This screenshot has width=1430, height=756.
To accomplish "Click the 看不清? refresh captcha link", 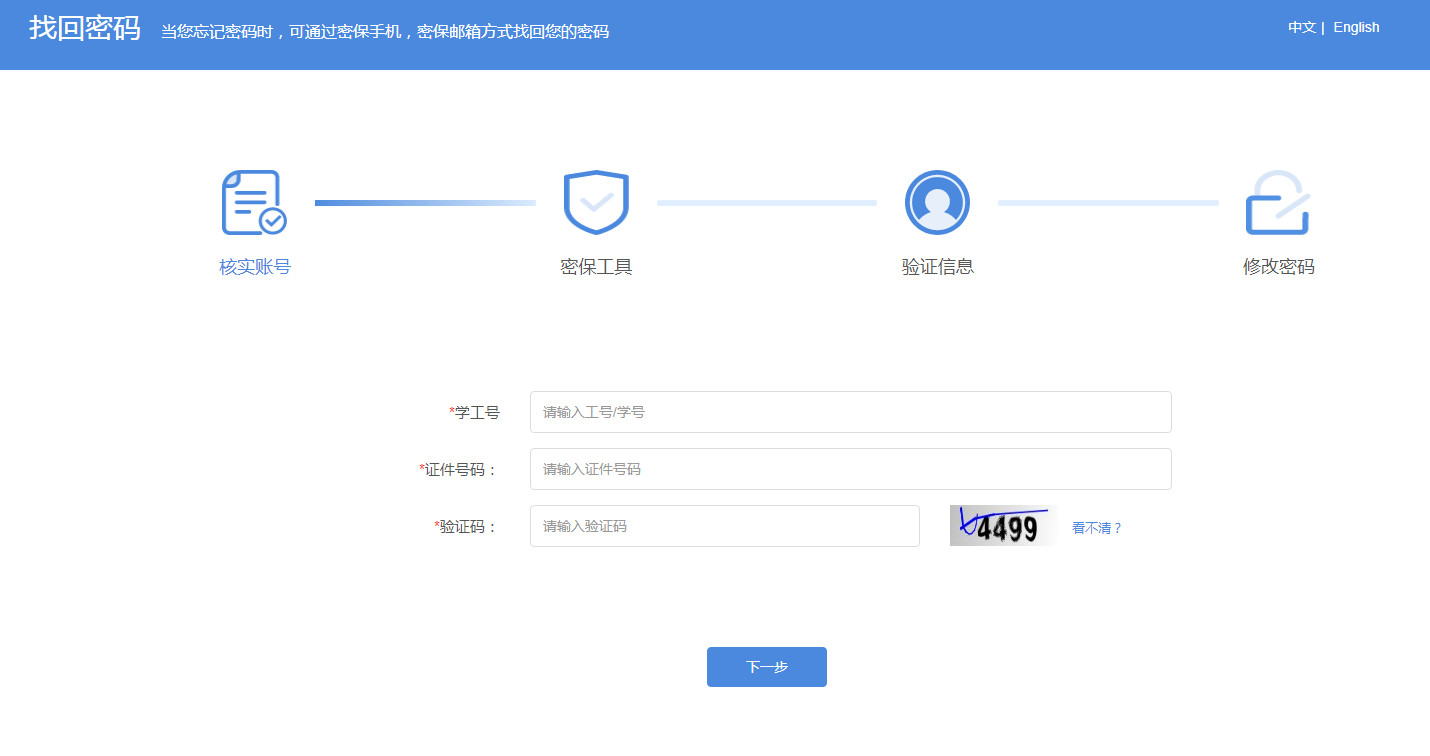I will tap(1097, 528).
